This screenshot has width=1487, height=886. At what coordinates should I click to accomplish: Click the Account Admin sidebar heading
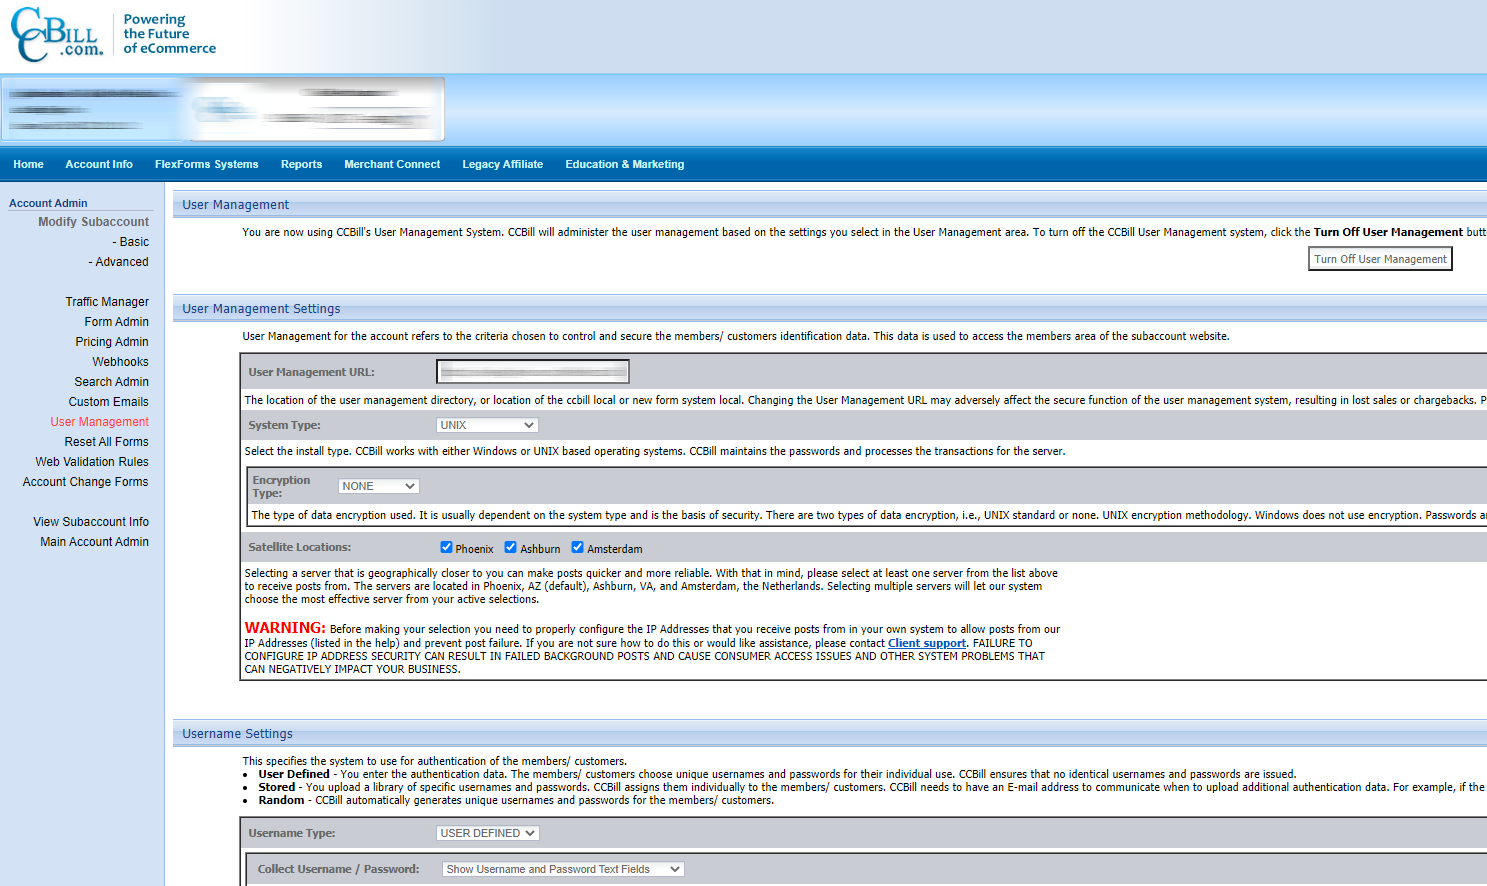click(x=48, y=203)
